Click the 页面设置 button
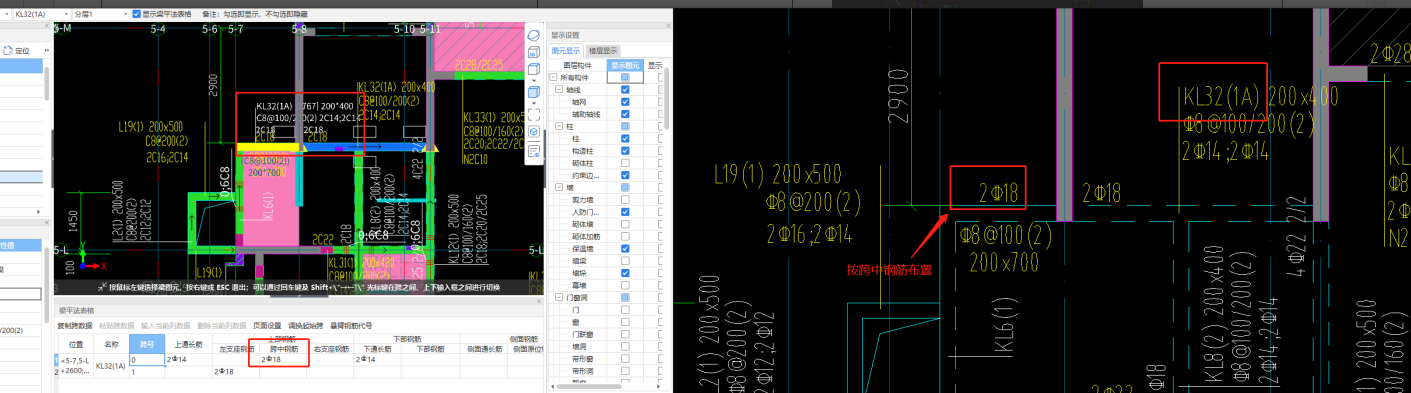This screenshot has width=1411, height=393. [x=267, y=326]
